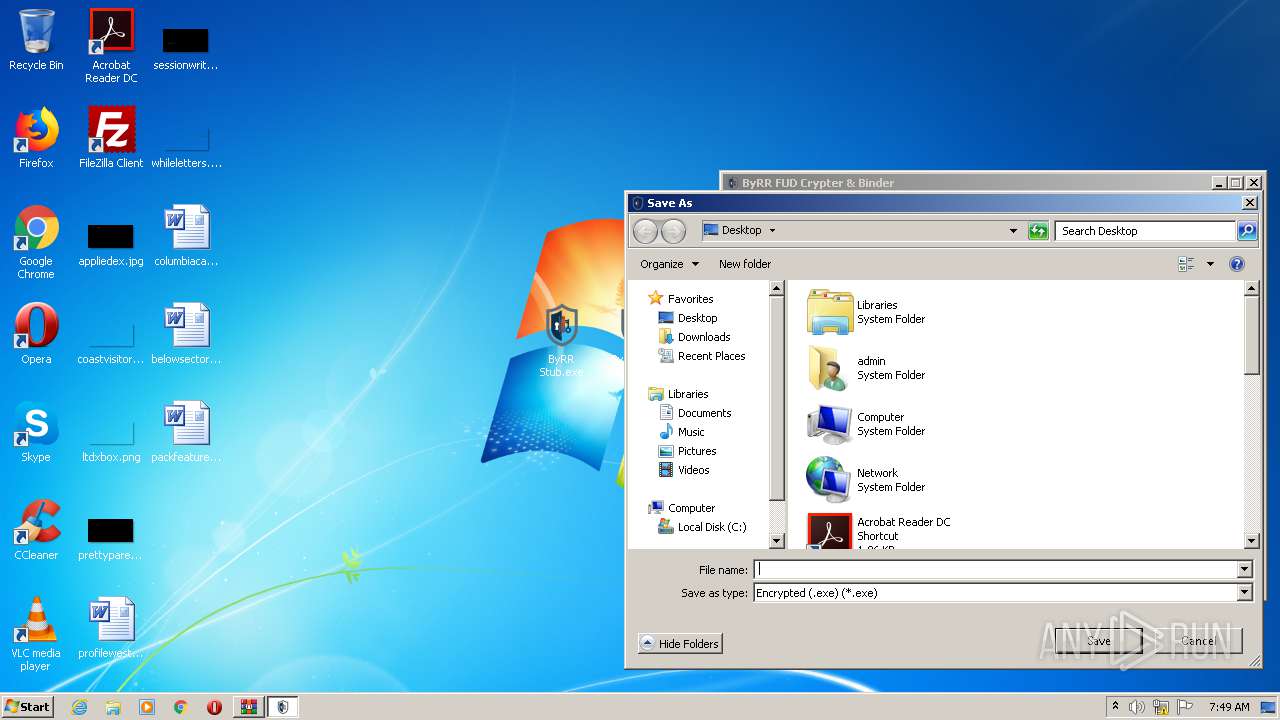Open Windows Media Player from the taskbar

click(147, 707)
